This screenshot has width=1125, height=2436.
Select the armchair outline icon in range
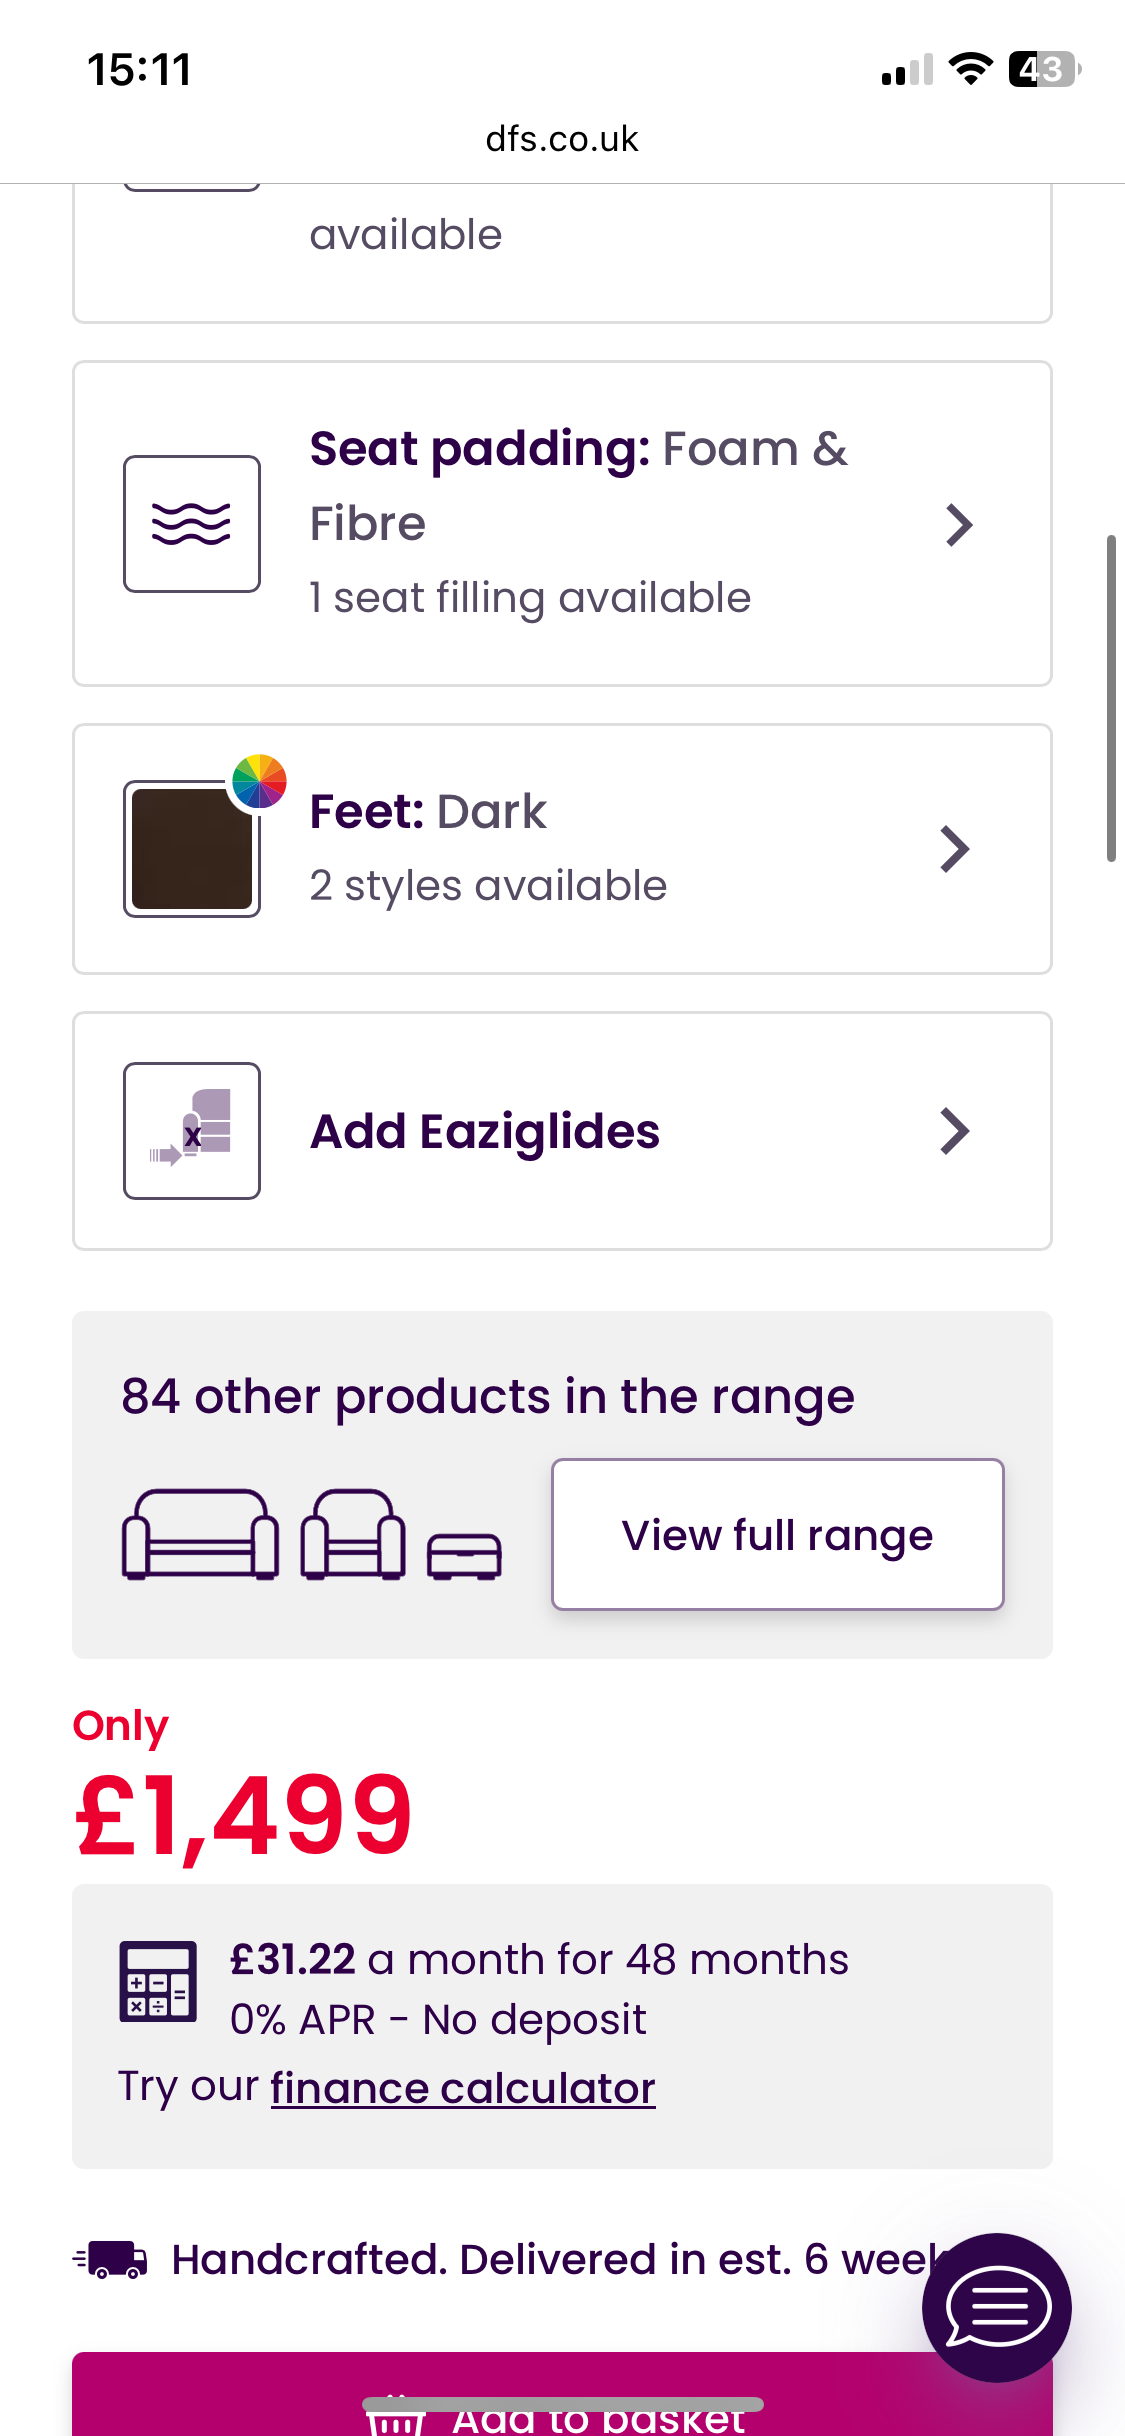point(353,1534)
